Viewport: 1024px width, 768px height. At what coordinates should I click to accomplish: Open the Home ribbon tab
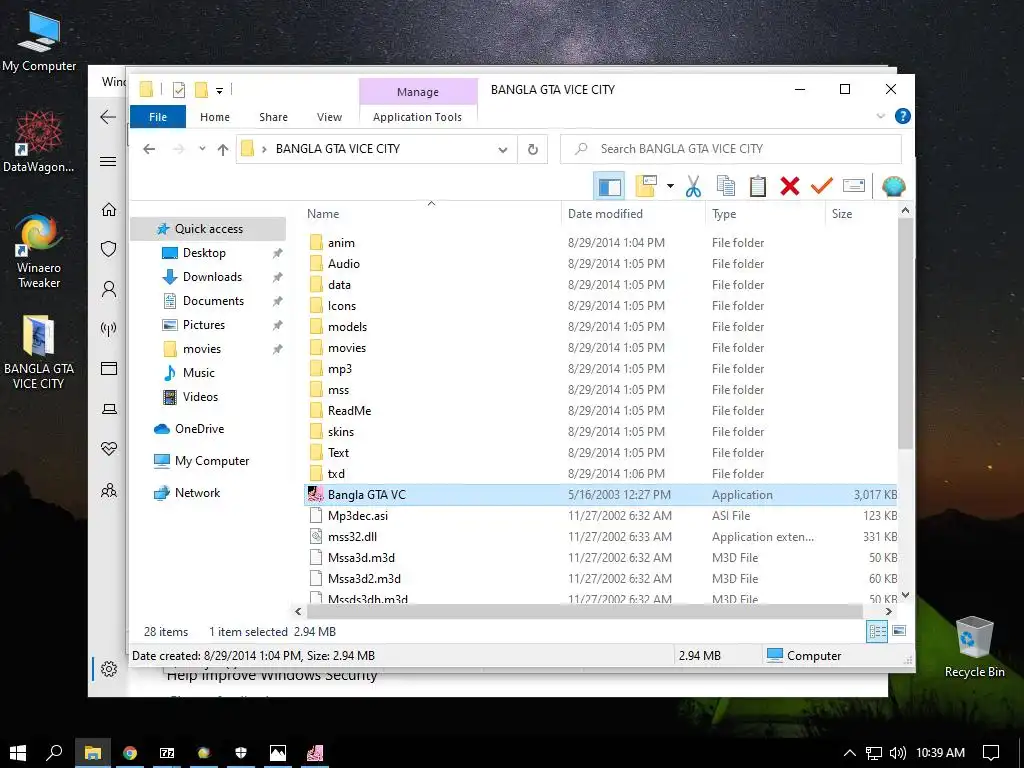click(x=215, y=117)
